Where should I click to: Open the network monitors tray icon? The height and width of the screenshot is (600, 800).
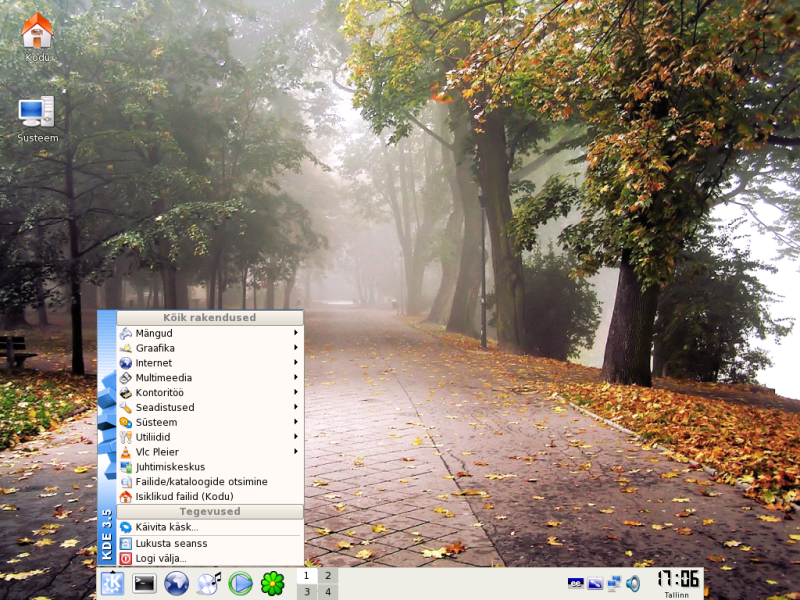coord(614,583)
